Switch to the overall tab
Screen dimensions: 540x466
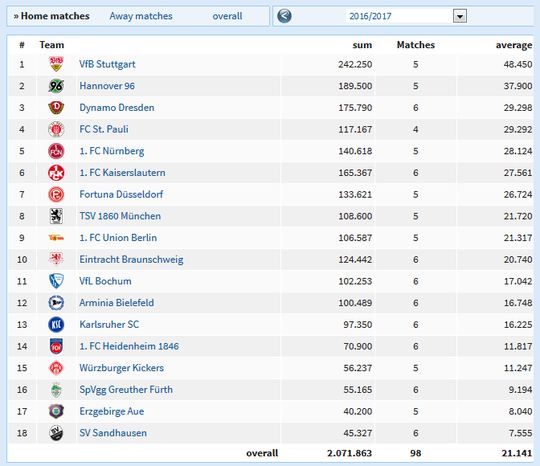click(x=227, y=16)
